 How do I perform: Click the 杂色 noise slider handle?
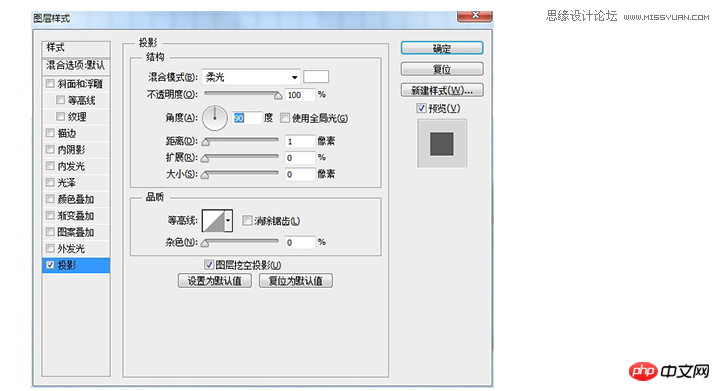coord(206,243)
